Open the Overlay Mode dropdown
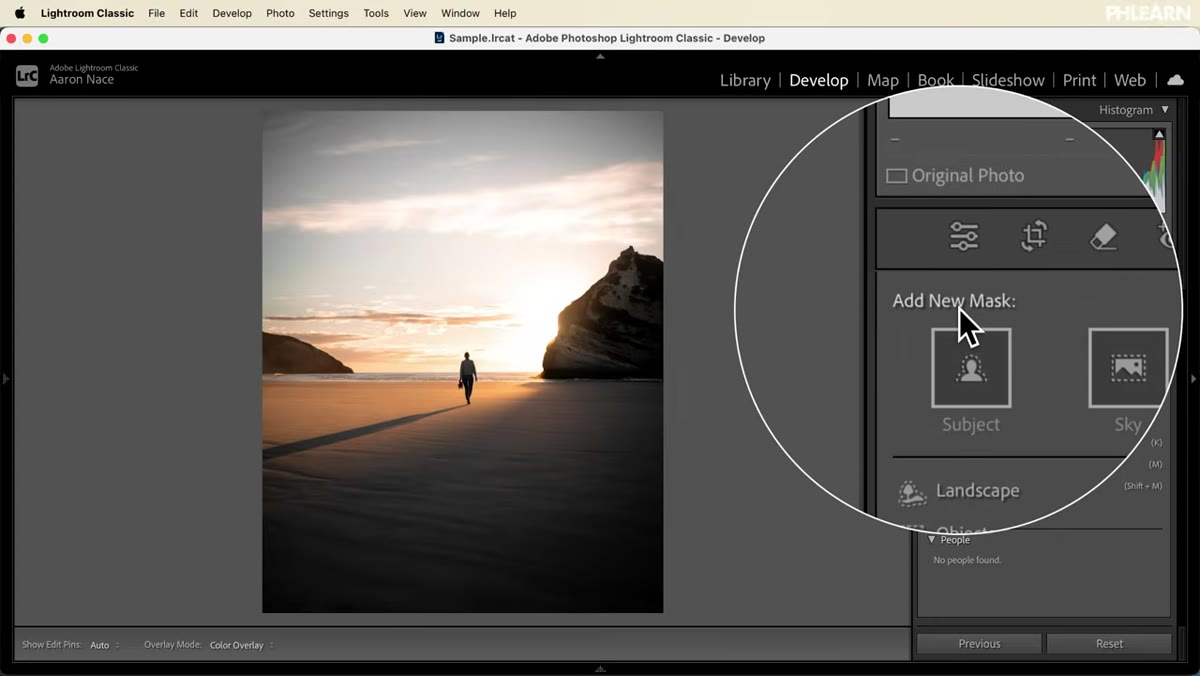The image size is (1200, 676). click(241, 645)
